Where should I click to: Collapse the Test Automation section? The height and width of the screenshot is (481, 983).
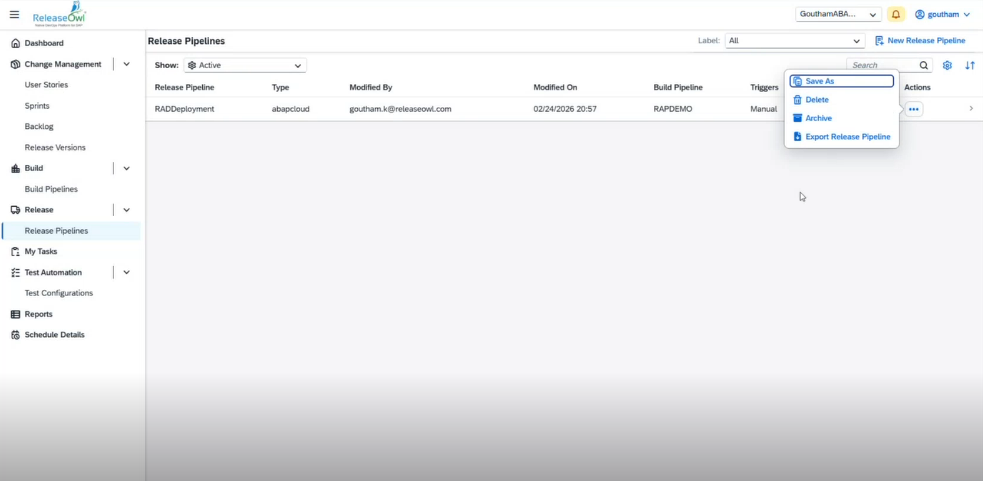point(126,272)
